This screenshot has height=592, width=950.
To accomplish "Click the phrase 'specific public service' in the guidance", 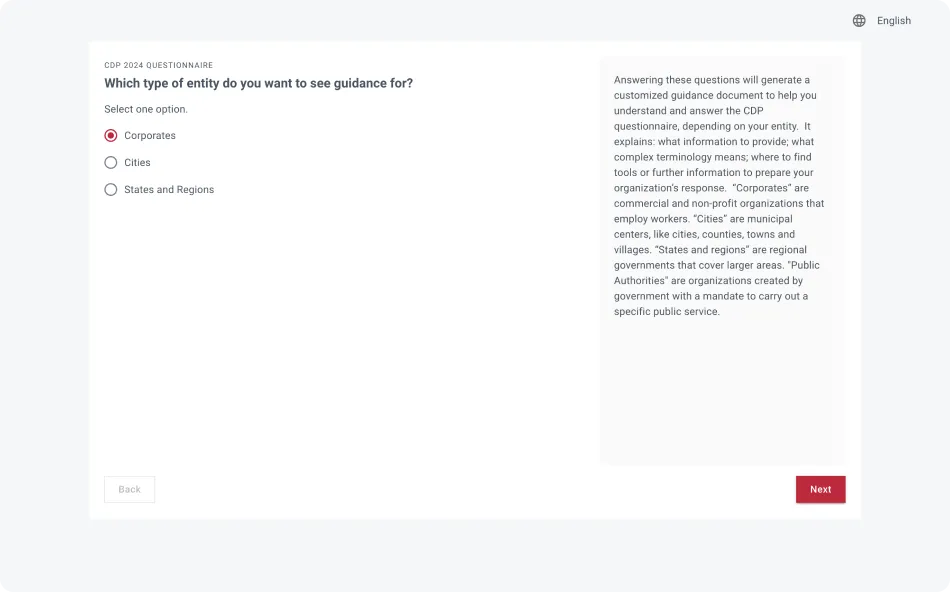I will coord(665,312).
